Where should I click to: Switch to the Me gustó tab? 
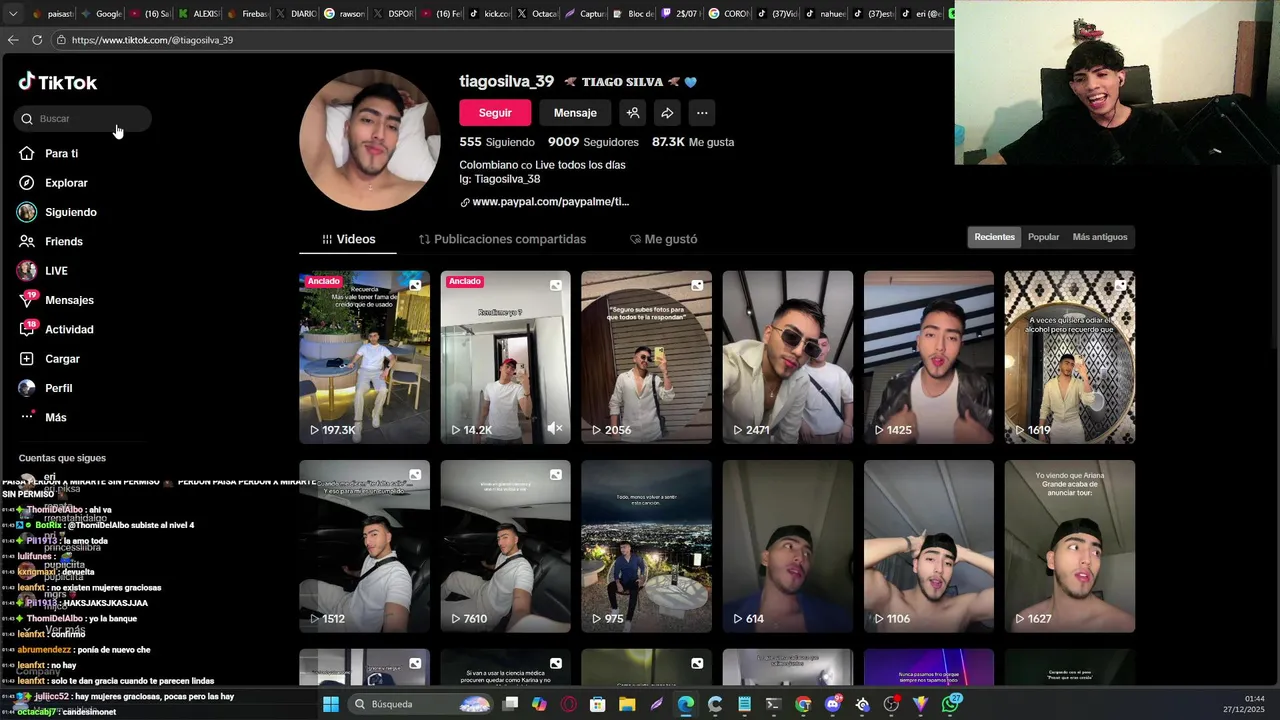click(663, 239)
